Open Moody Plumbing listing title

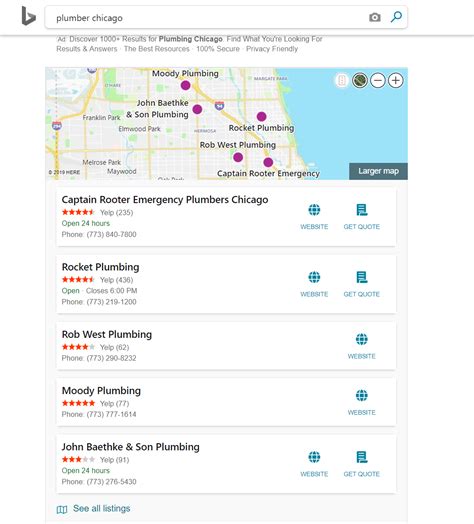point(101,391)
